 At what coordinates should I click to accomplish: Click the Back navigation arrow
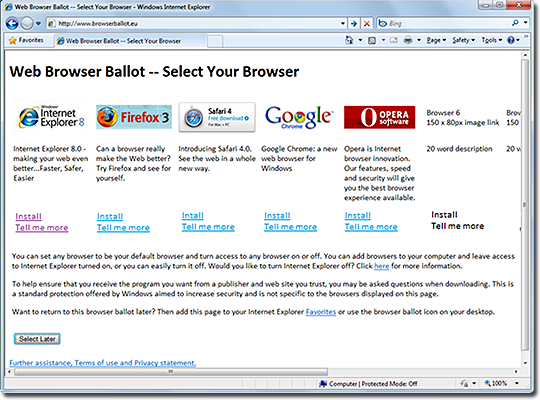(x=12, y=23)
